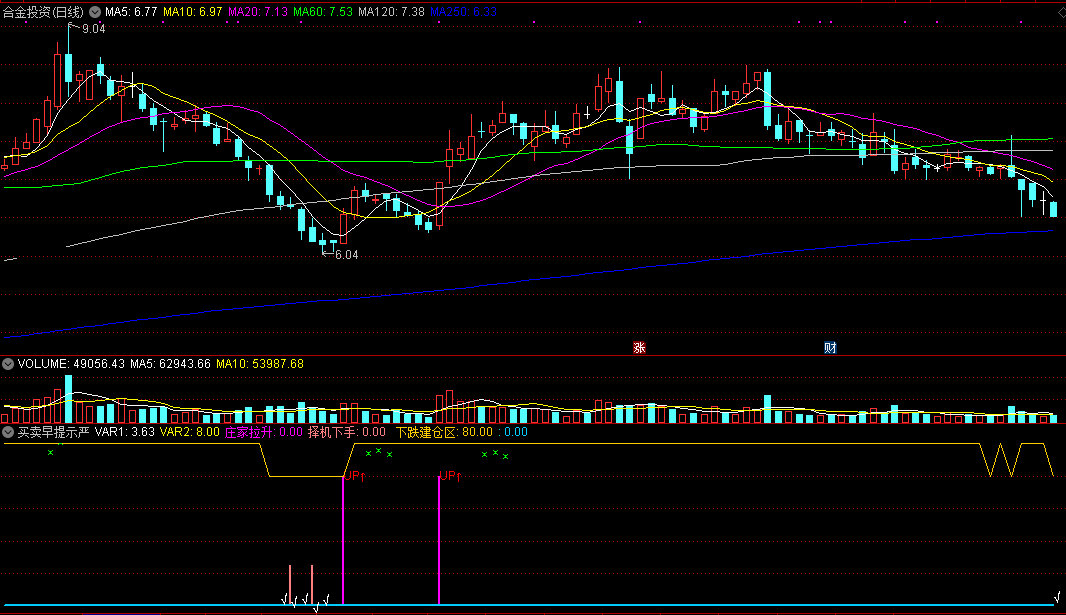Click the VAR1: 3.63 value
The image size is (1066, 615).
coord(124,432)
